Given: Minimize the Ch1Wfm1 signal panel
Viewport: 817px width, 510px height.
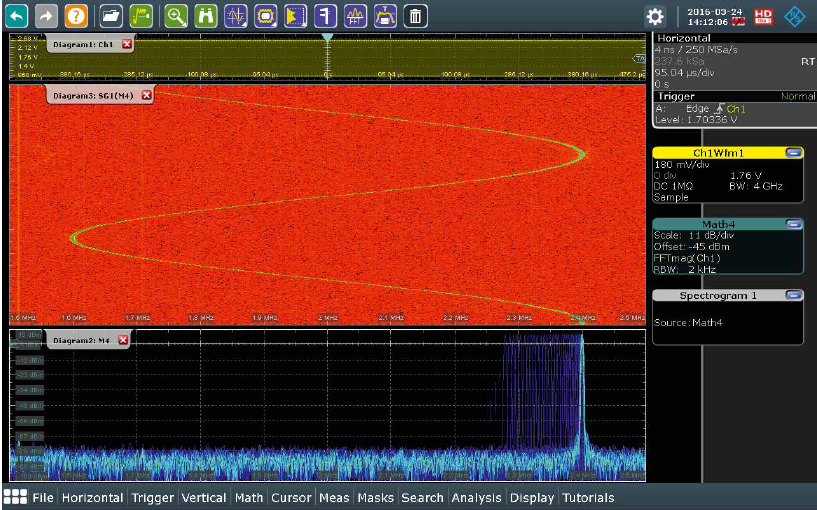Looking at the screenshot, I should (793, 153).
